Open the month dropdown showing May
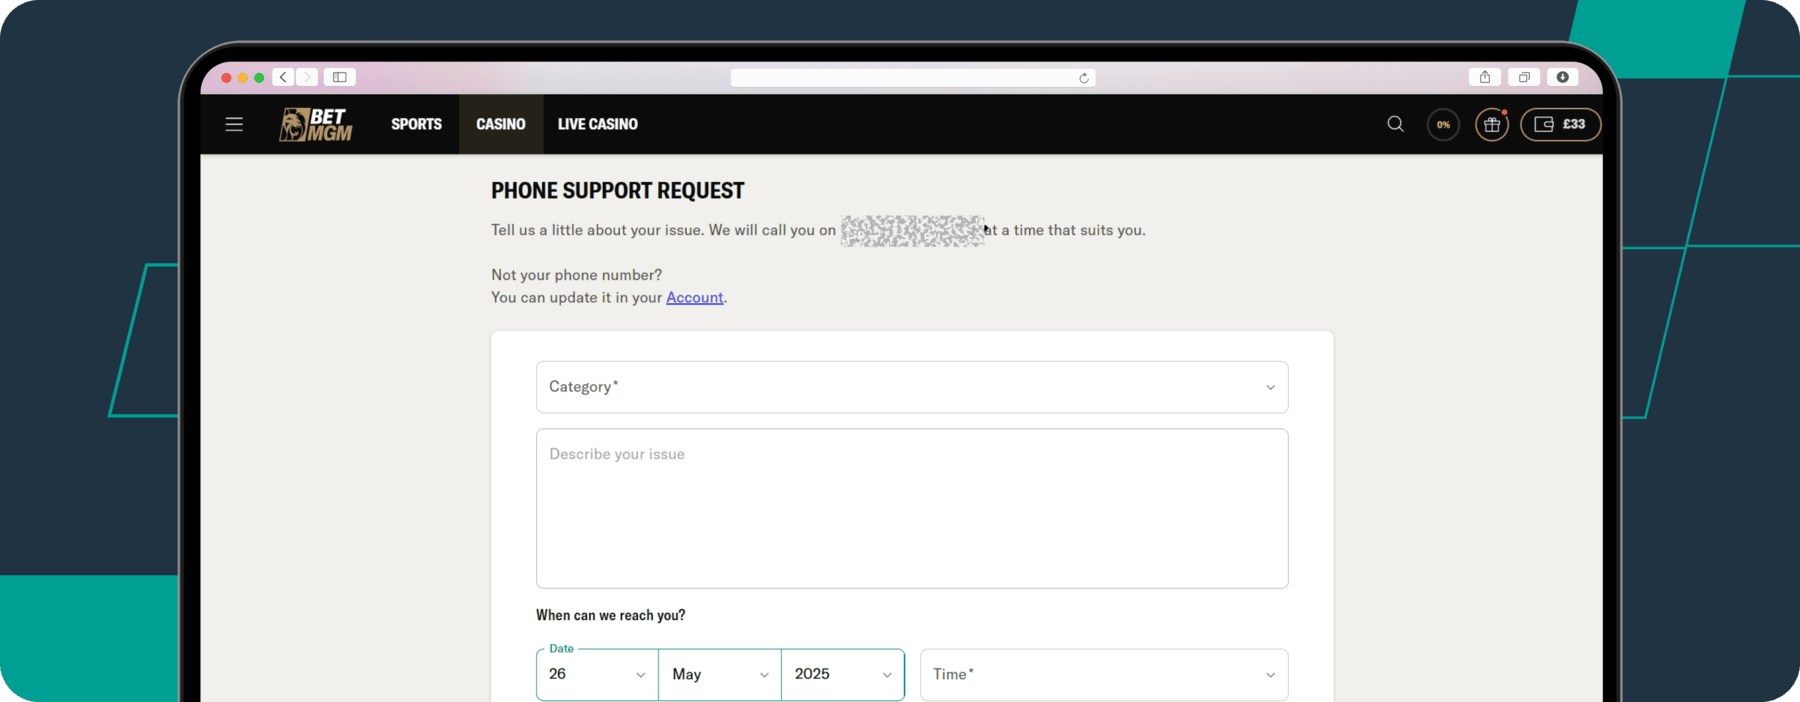The width and height of the screenshot is (1800, 702). click(720, 674)
